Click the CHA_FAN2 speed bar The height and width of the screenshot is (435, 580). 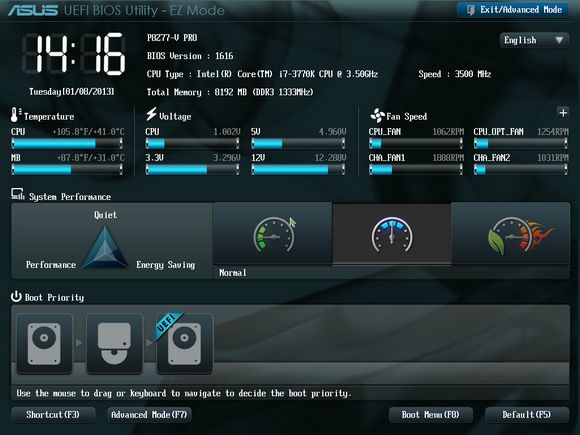coord(521,169)
